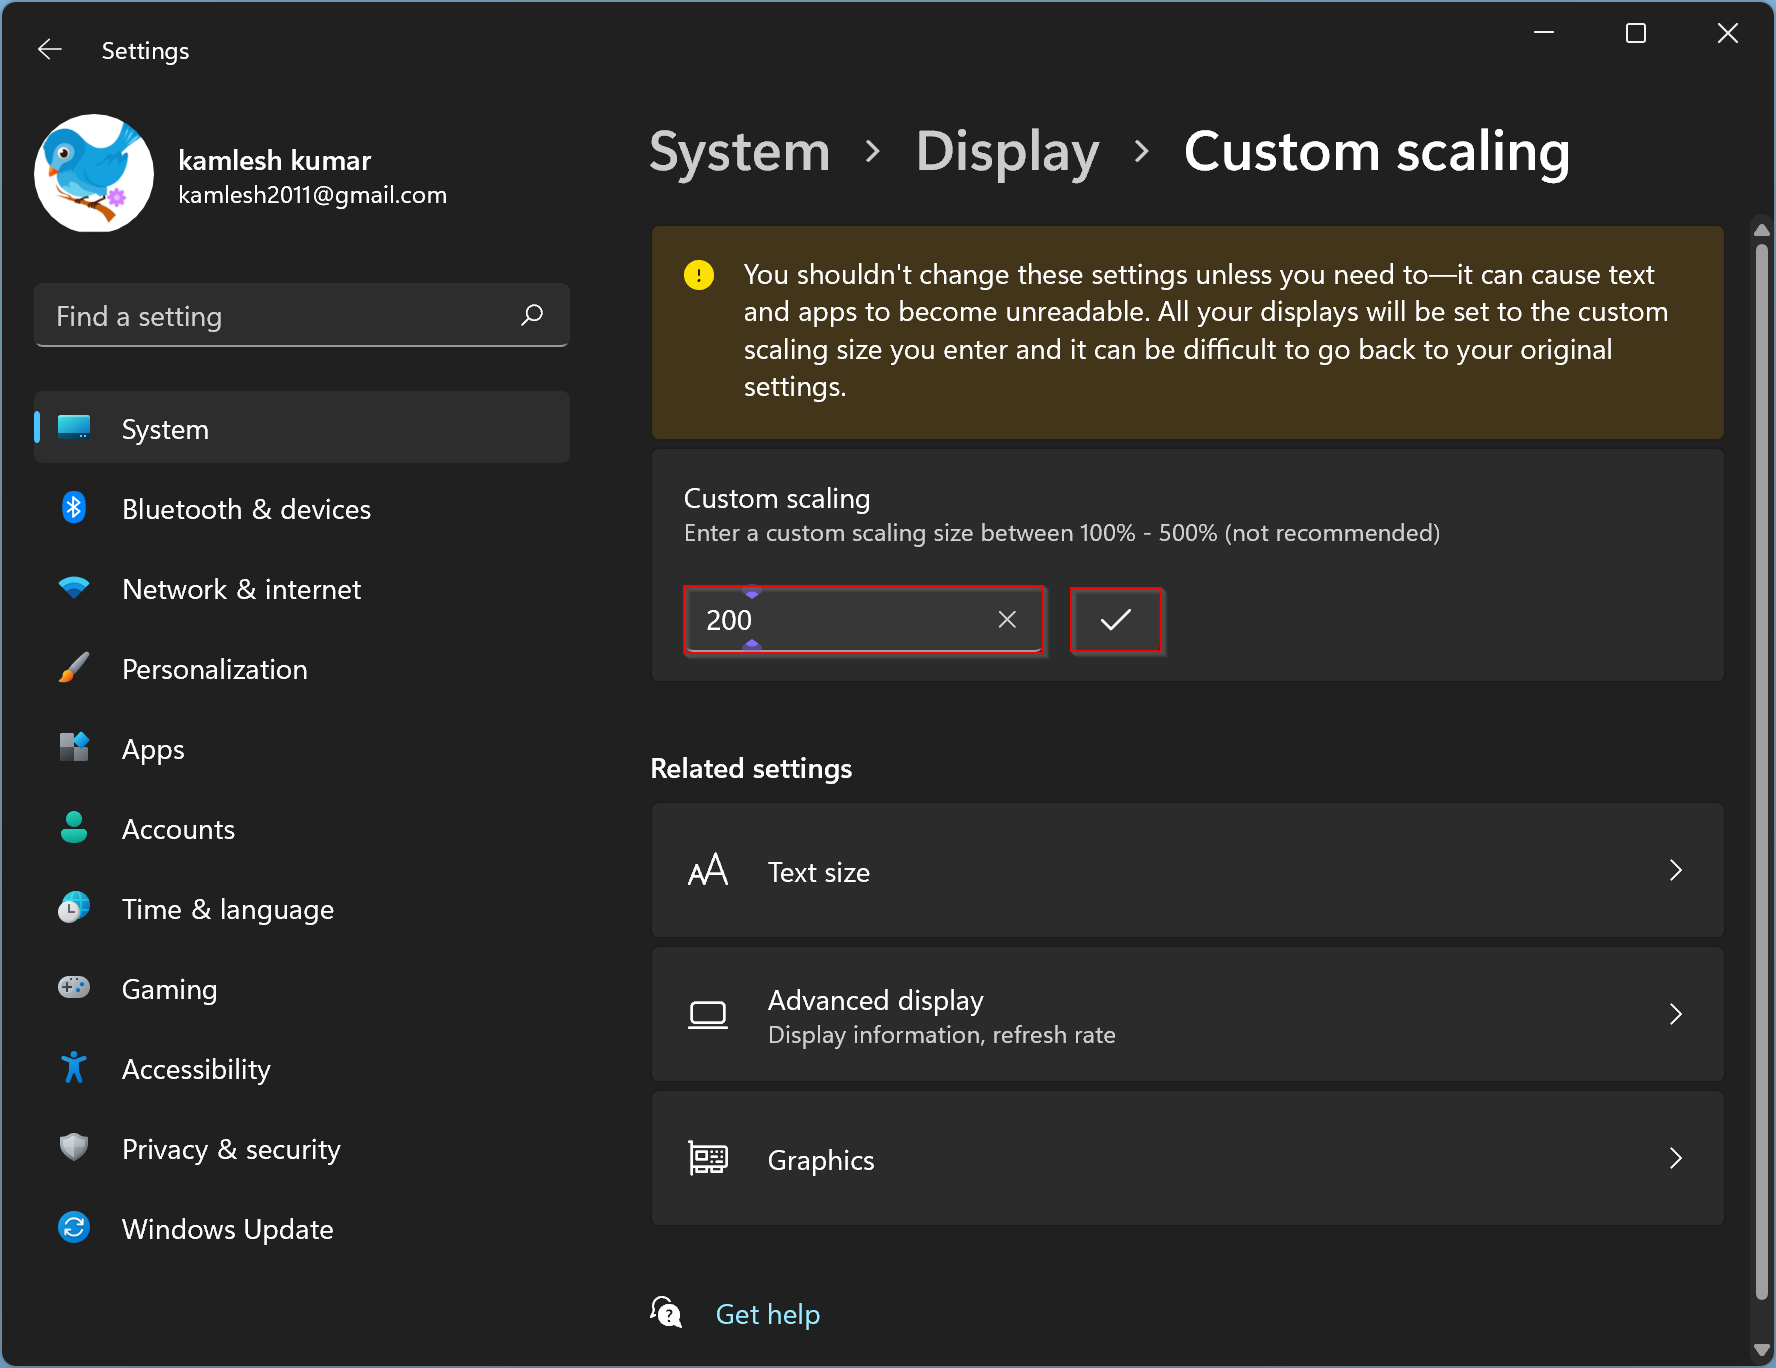
Task: Click the Apps tiles icon
Action: (x=74, y=747)
